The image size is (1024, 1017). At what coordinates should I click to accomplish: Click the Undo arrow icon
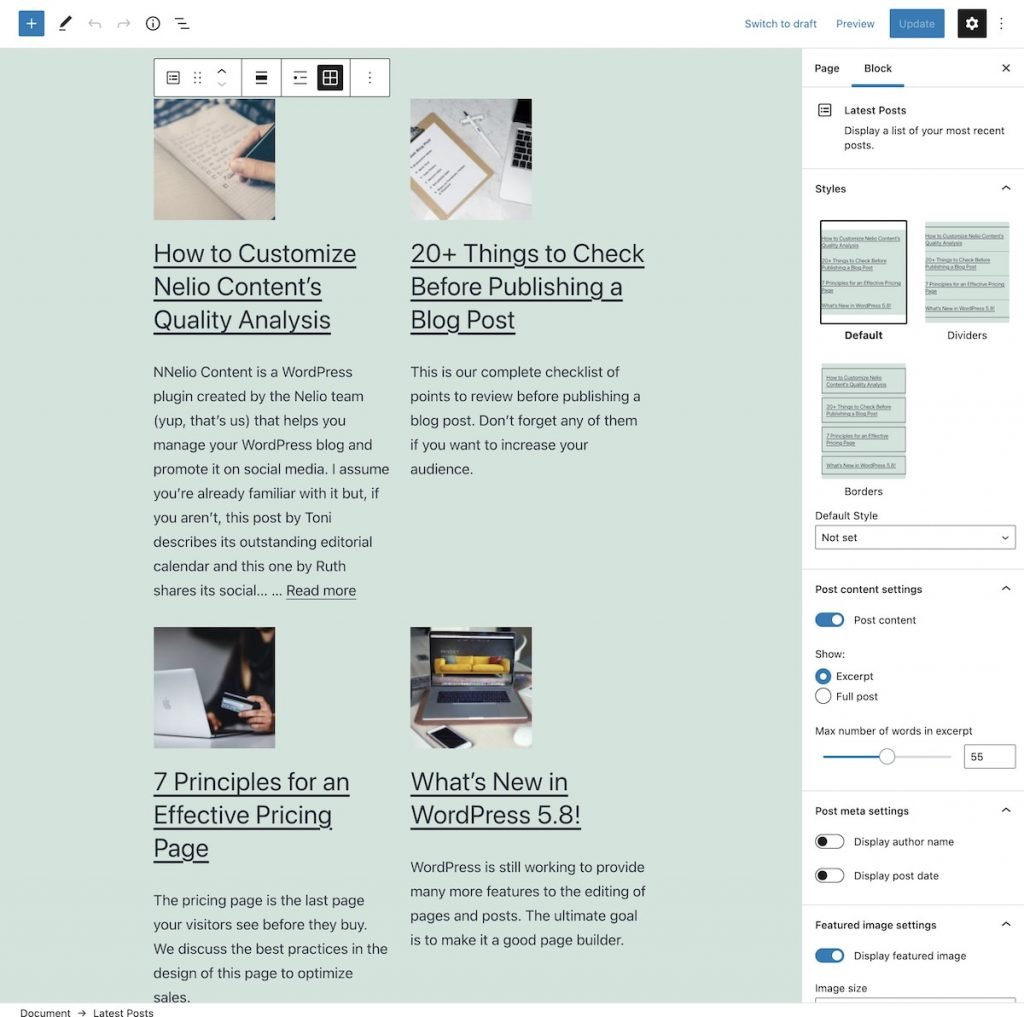tap(95, 24)
